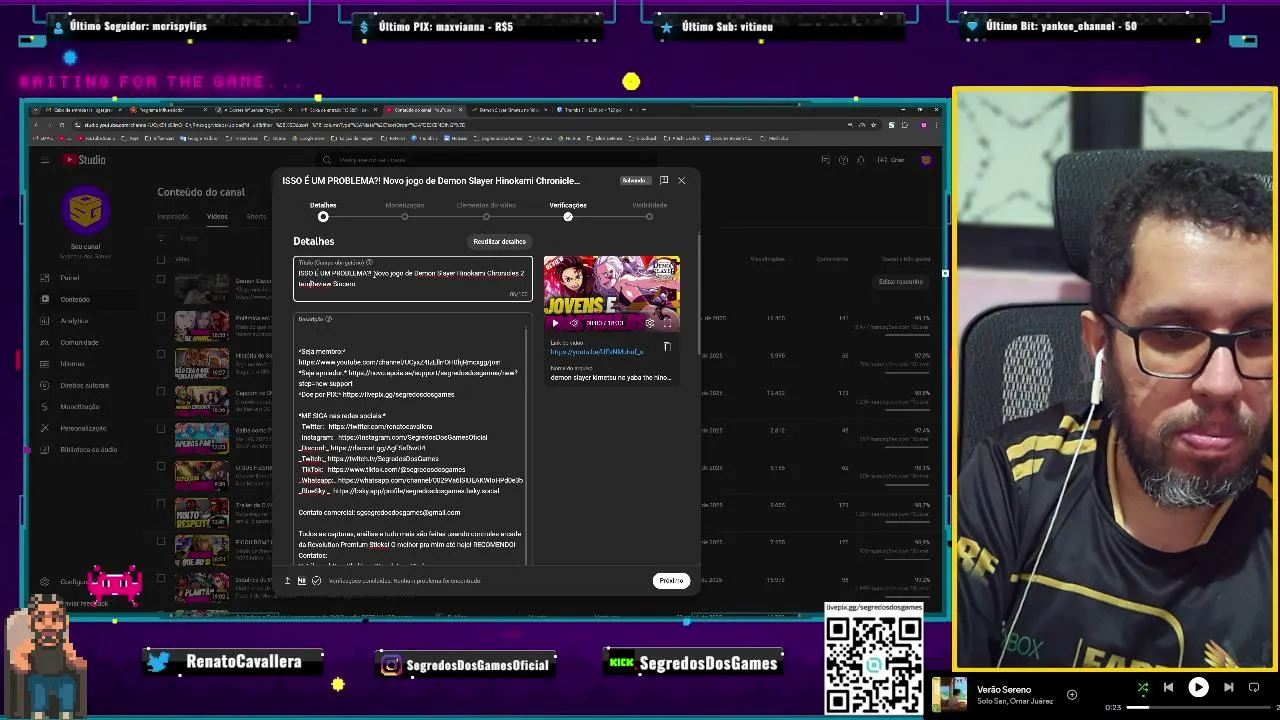Open Personalização in the sidebar
1280x720 pixels.
pos(83,428)
